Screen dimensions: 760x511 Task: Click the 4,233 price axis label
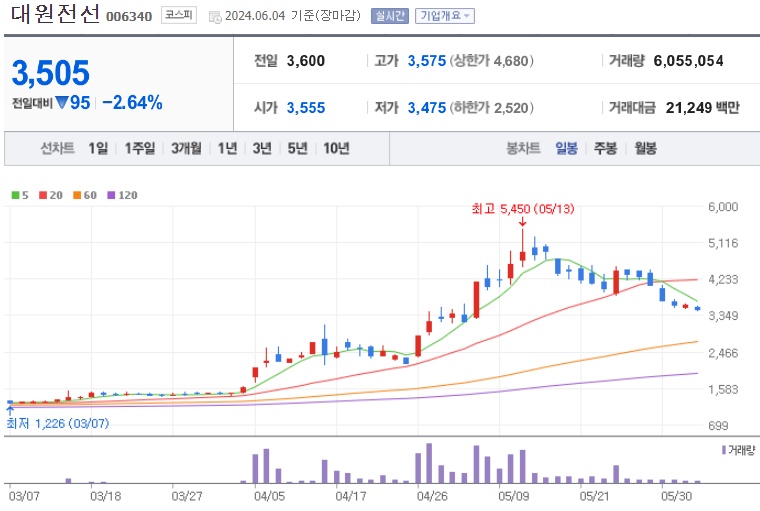723,280
